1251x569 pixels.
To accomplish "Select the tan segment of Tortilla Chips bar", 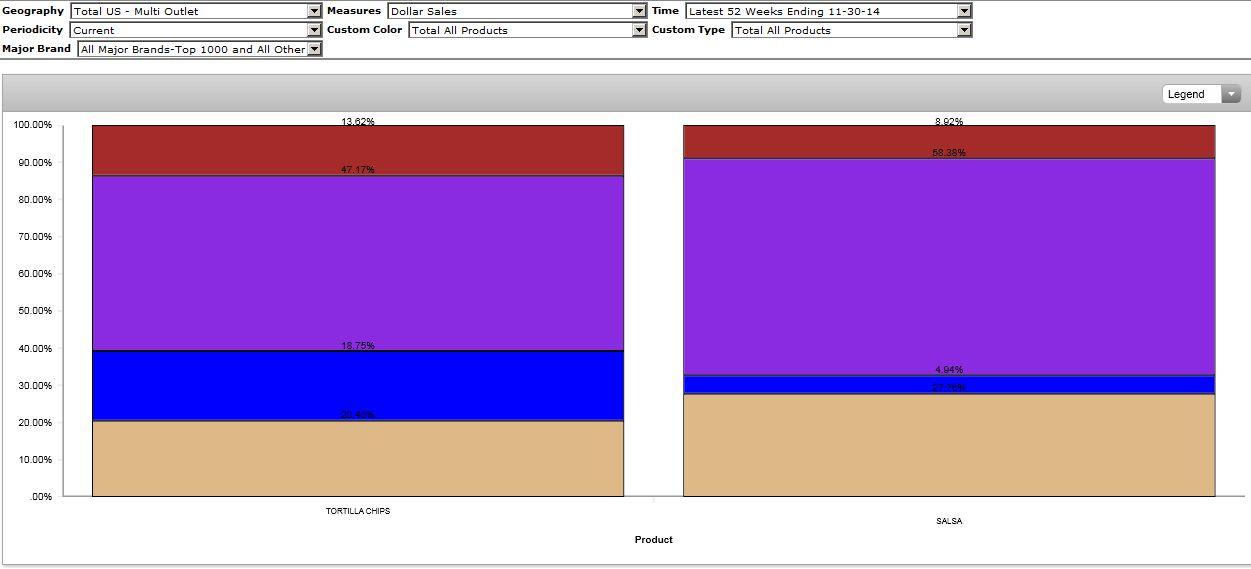I will 357,458.
